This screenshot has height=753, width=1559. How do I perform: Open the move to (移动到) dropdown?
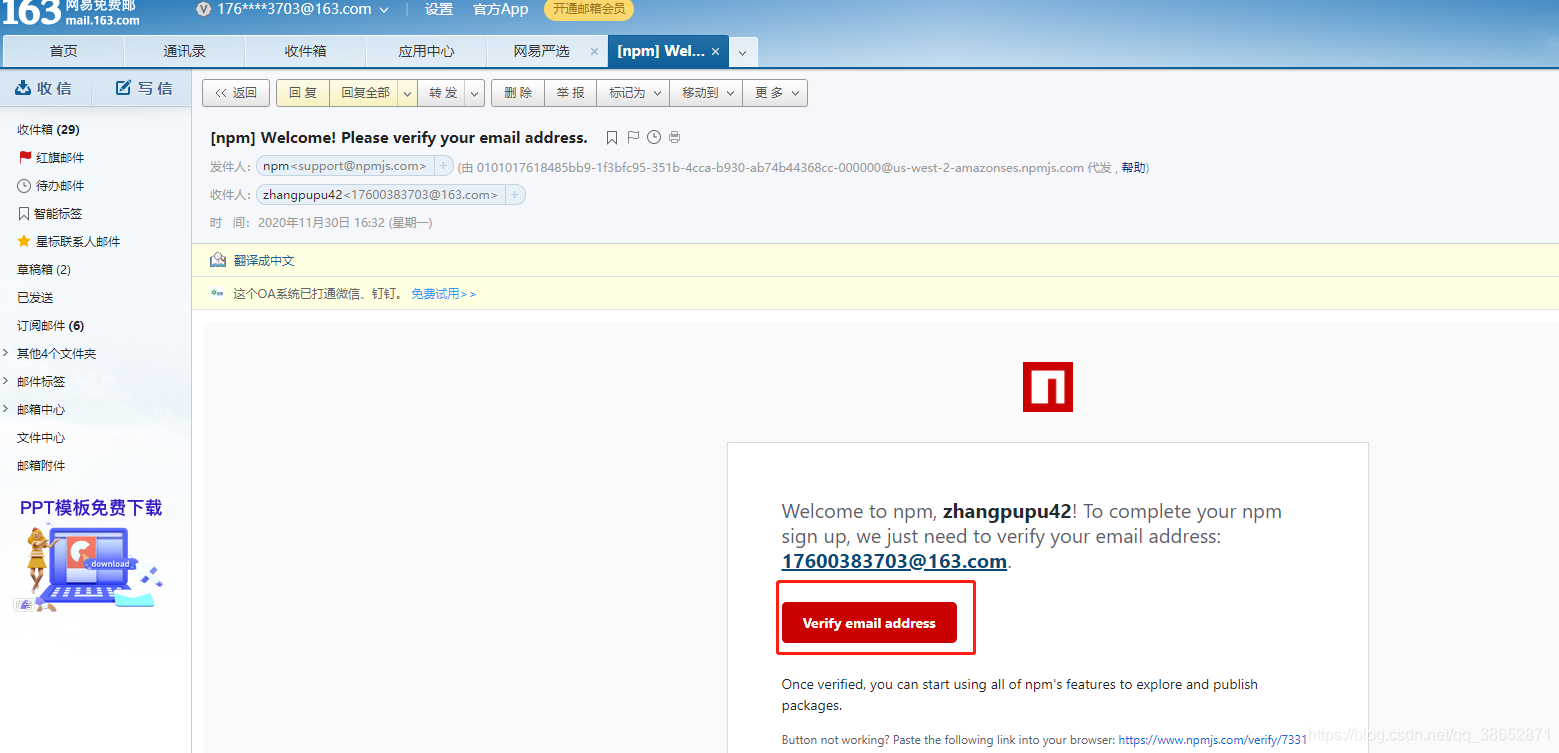click(x=707, y=93)
